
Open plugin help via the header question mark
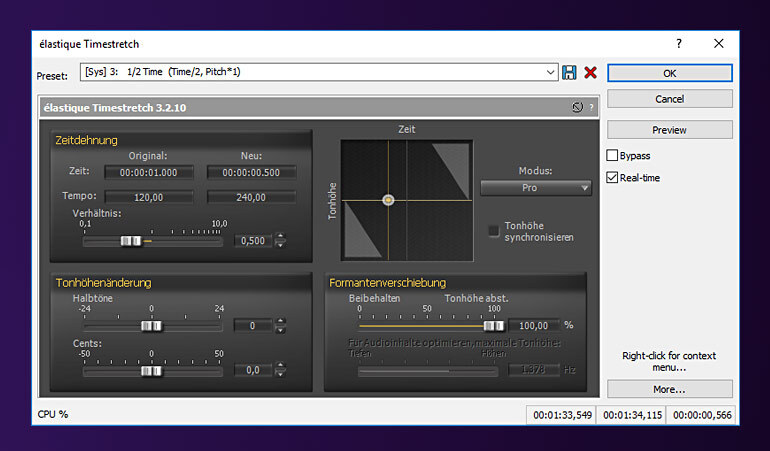[x=590, y=107]
